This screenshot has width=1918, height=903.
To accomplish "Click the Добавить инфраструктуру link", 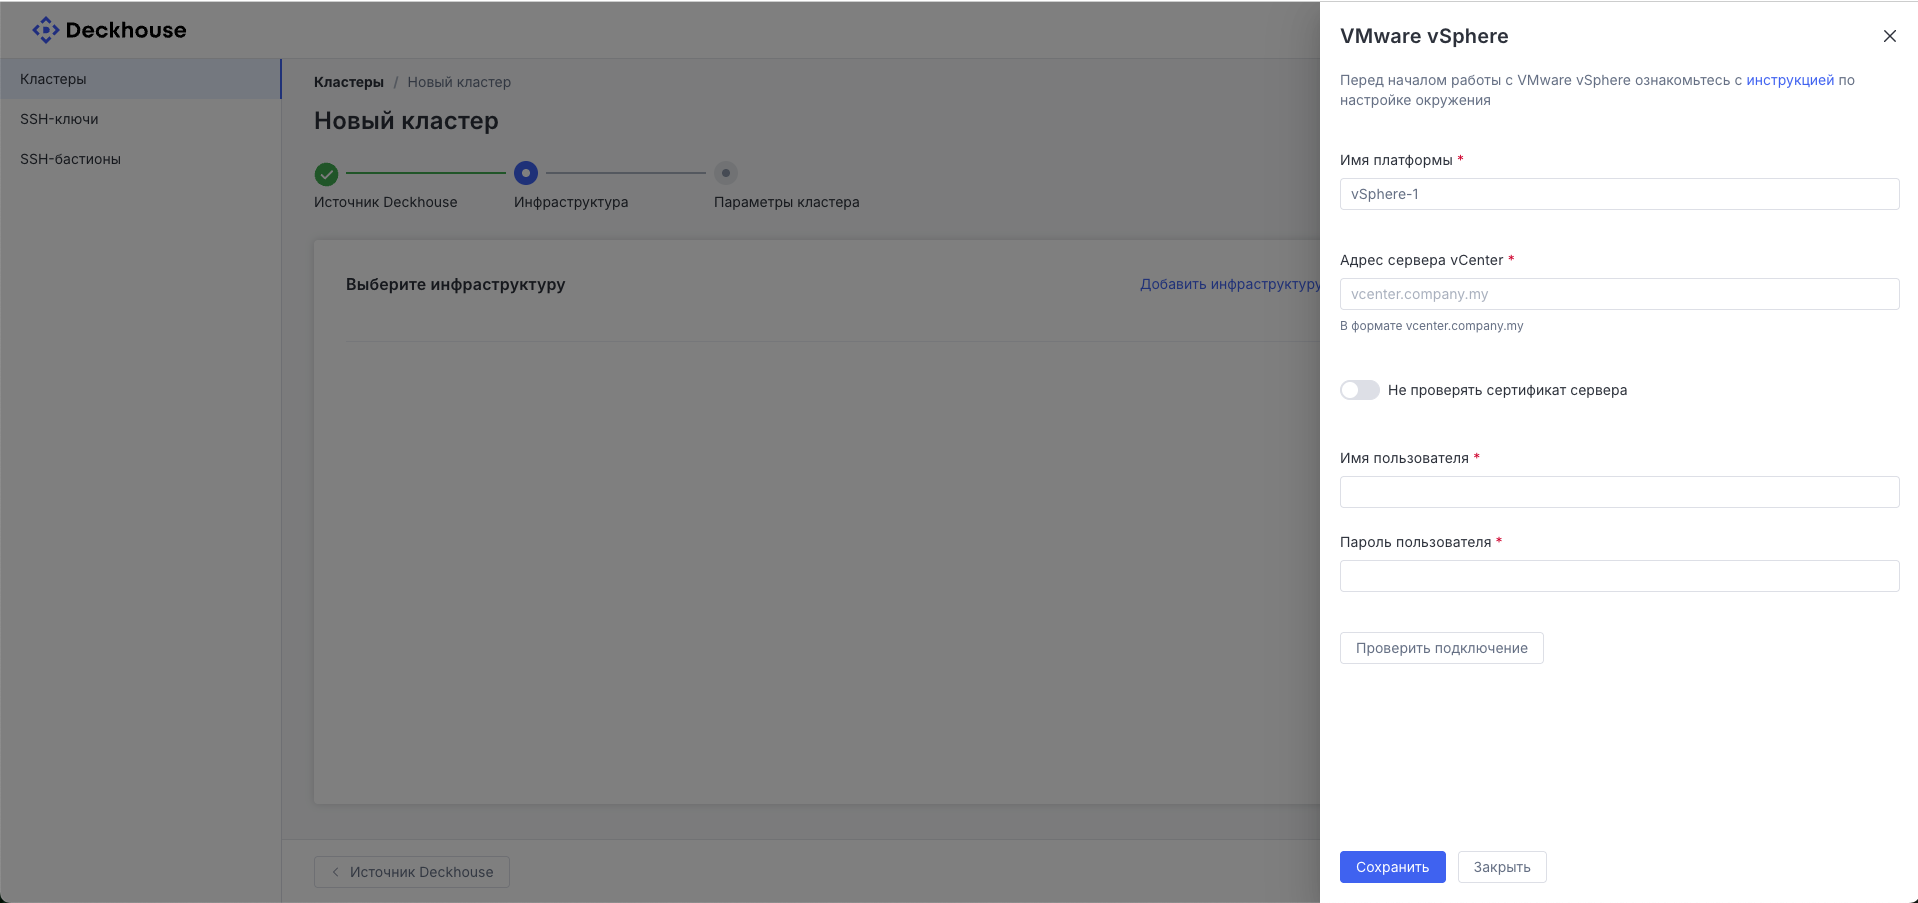I will (1230, 284).
